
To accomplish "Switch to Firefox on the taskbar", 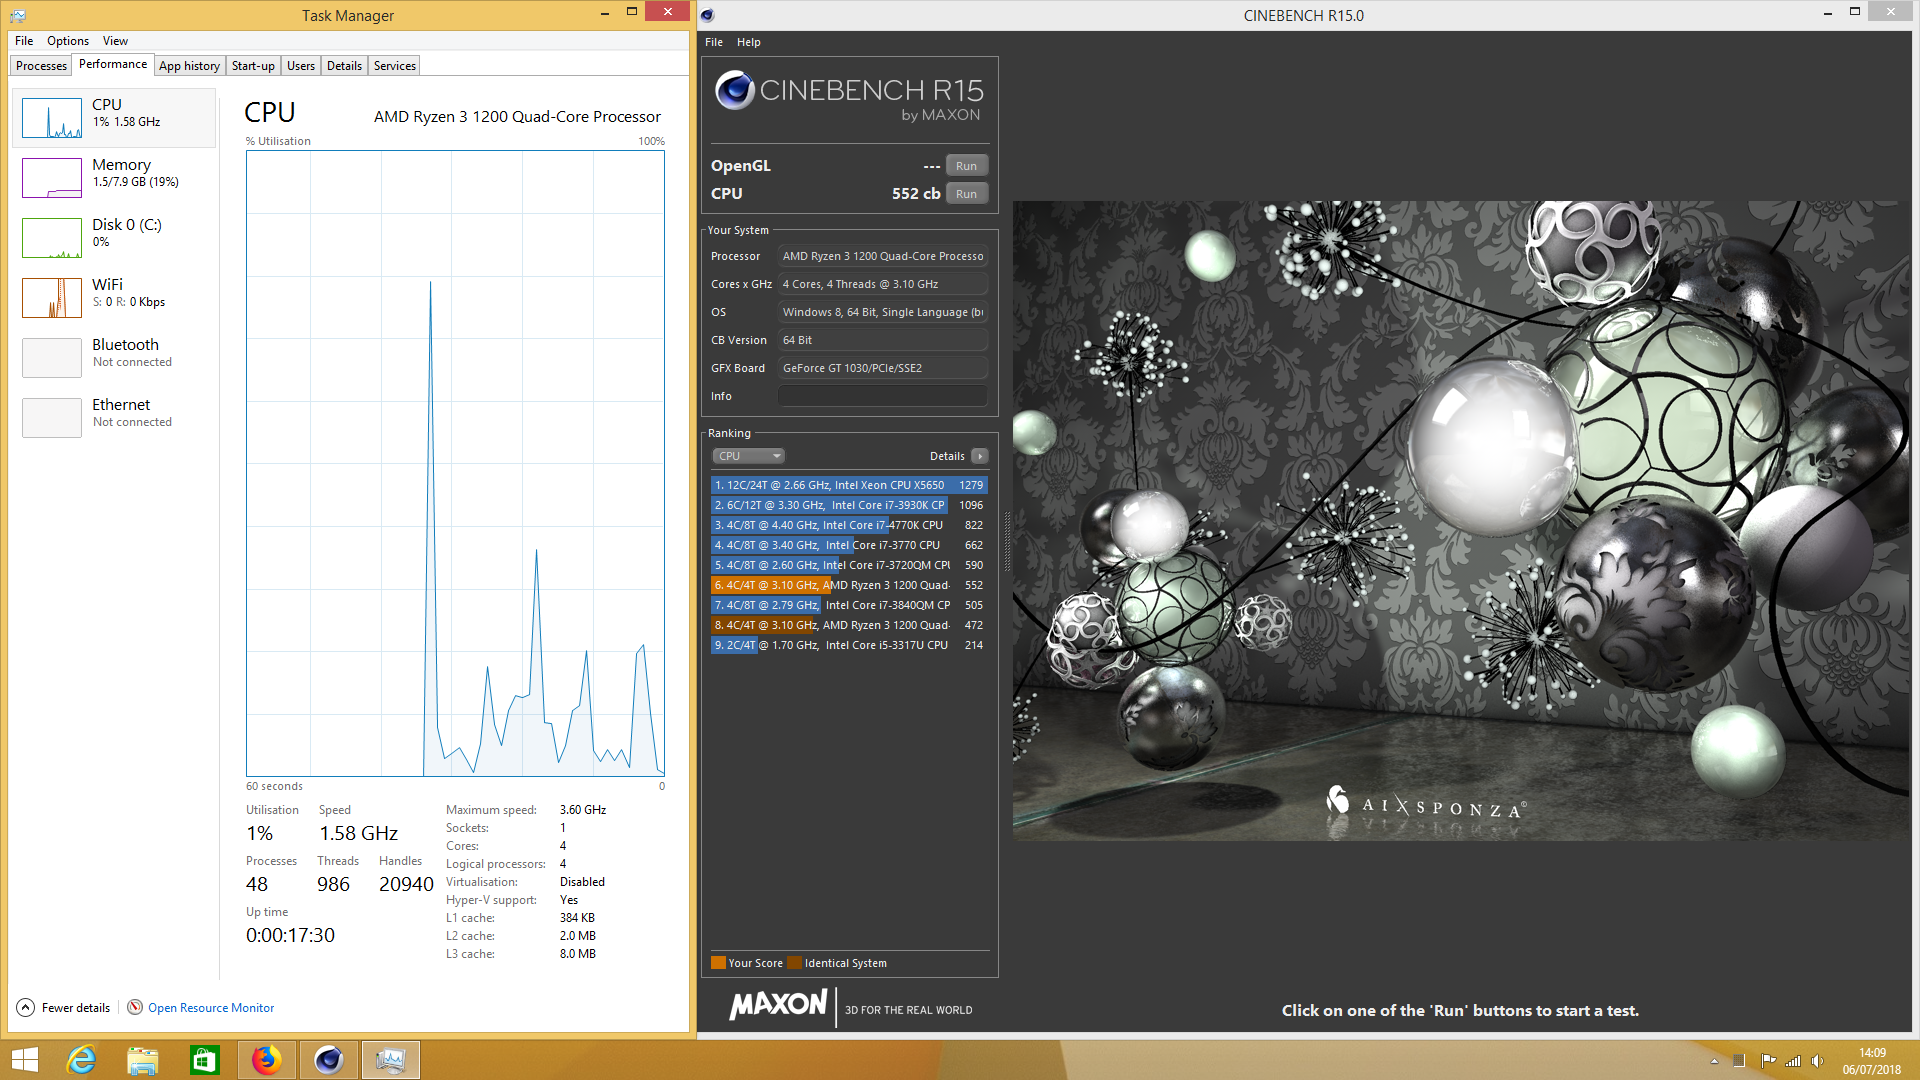I will coord(266,1060).
